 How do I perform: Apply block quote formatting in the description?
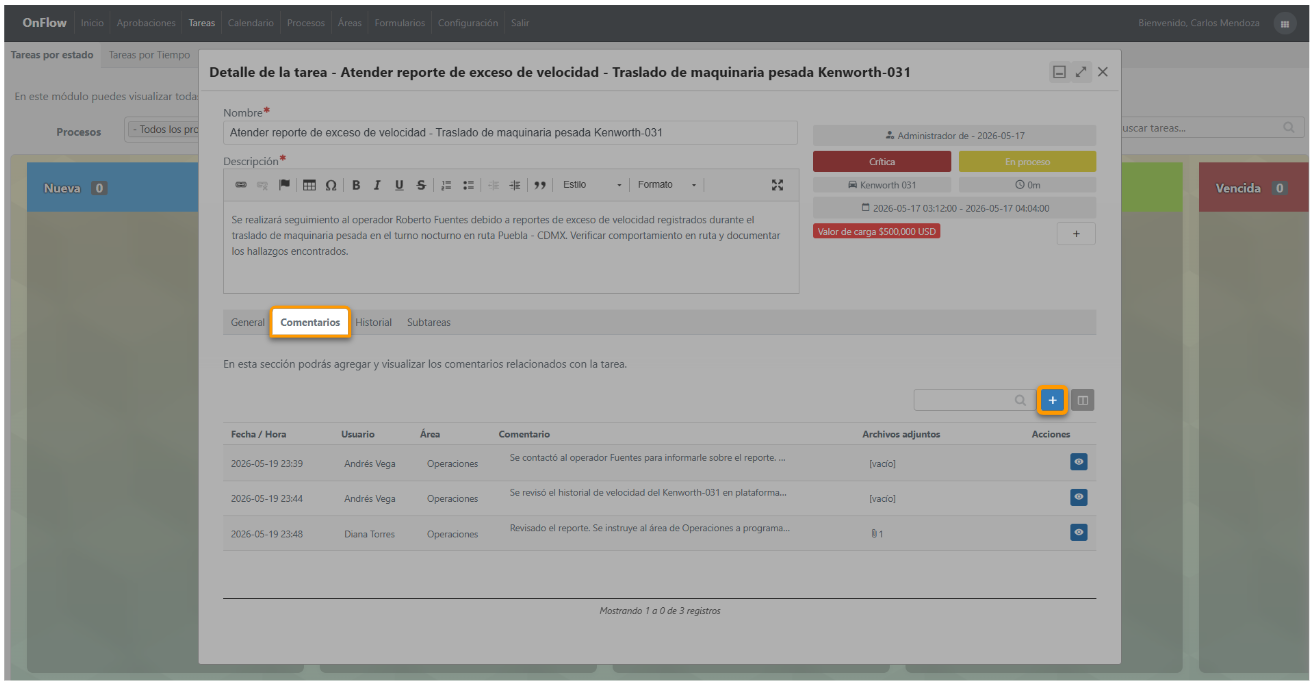click(x=540, y=185)
